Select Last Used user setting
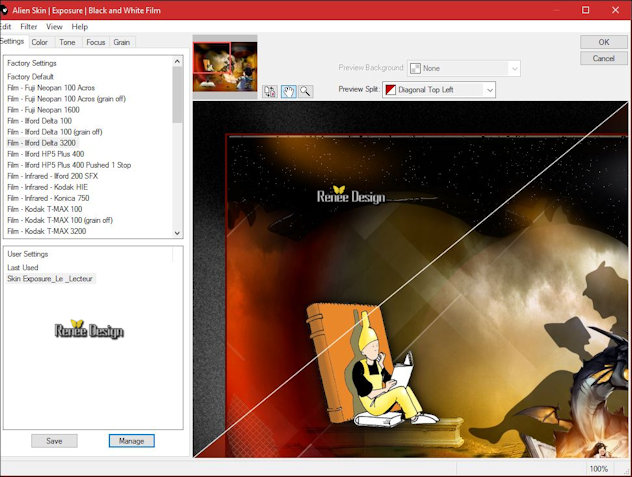 click(23, 267)
